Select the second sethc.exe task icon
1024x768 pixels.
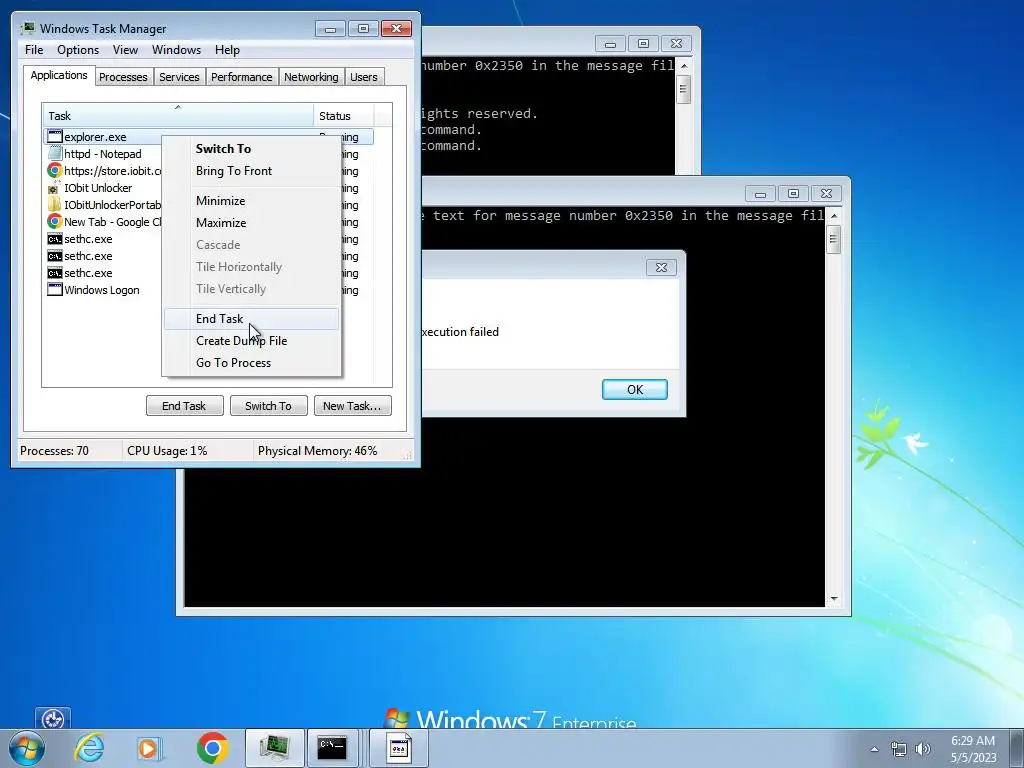pyautogui.click(x=55, y=256)
